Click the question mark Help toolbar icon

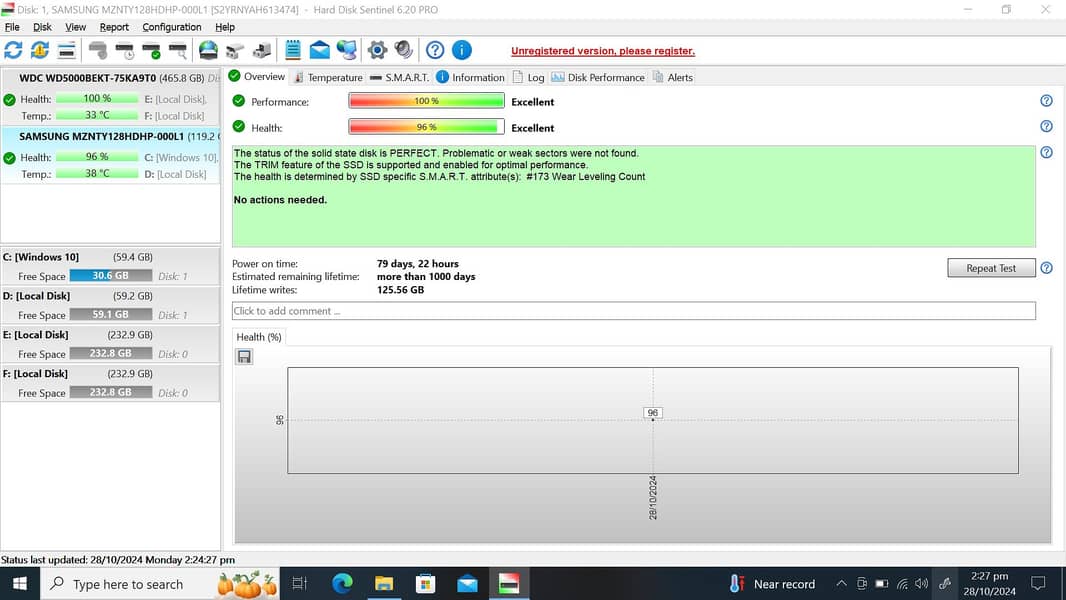point(435,50)
